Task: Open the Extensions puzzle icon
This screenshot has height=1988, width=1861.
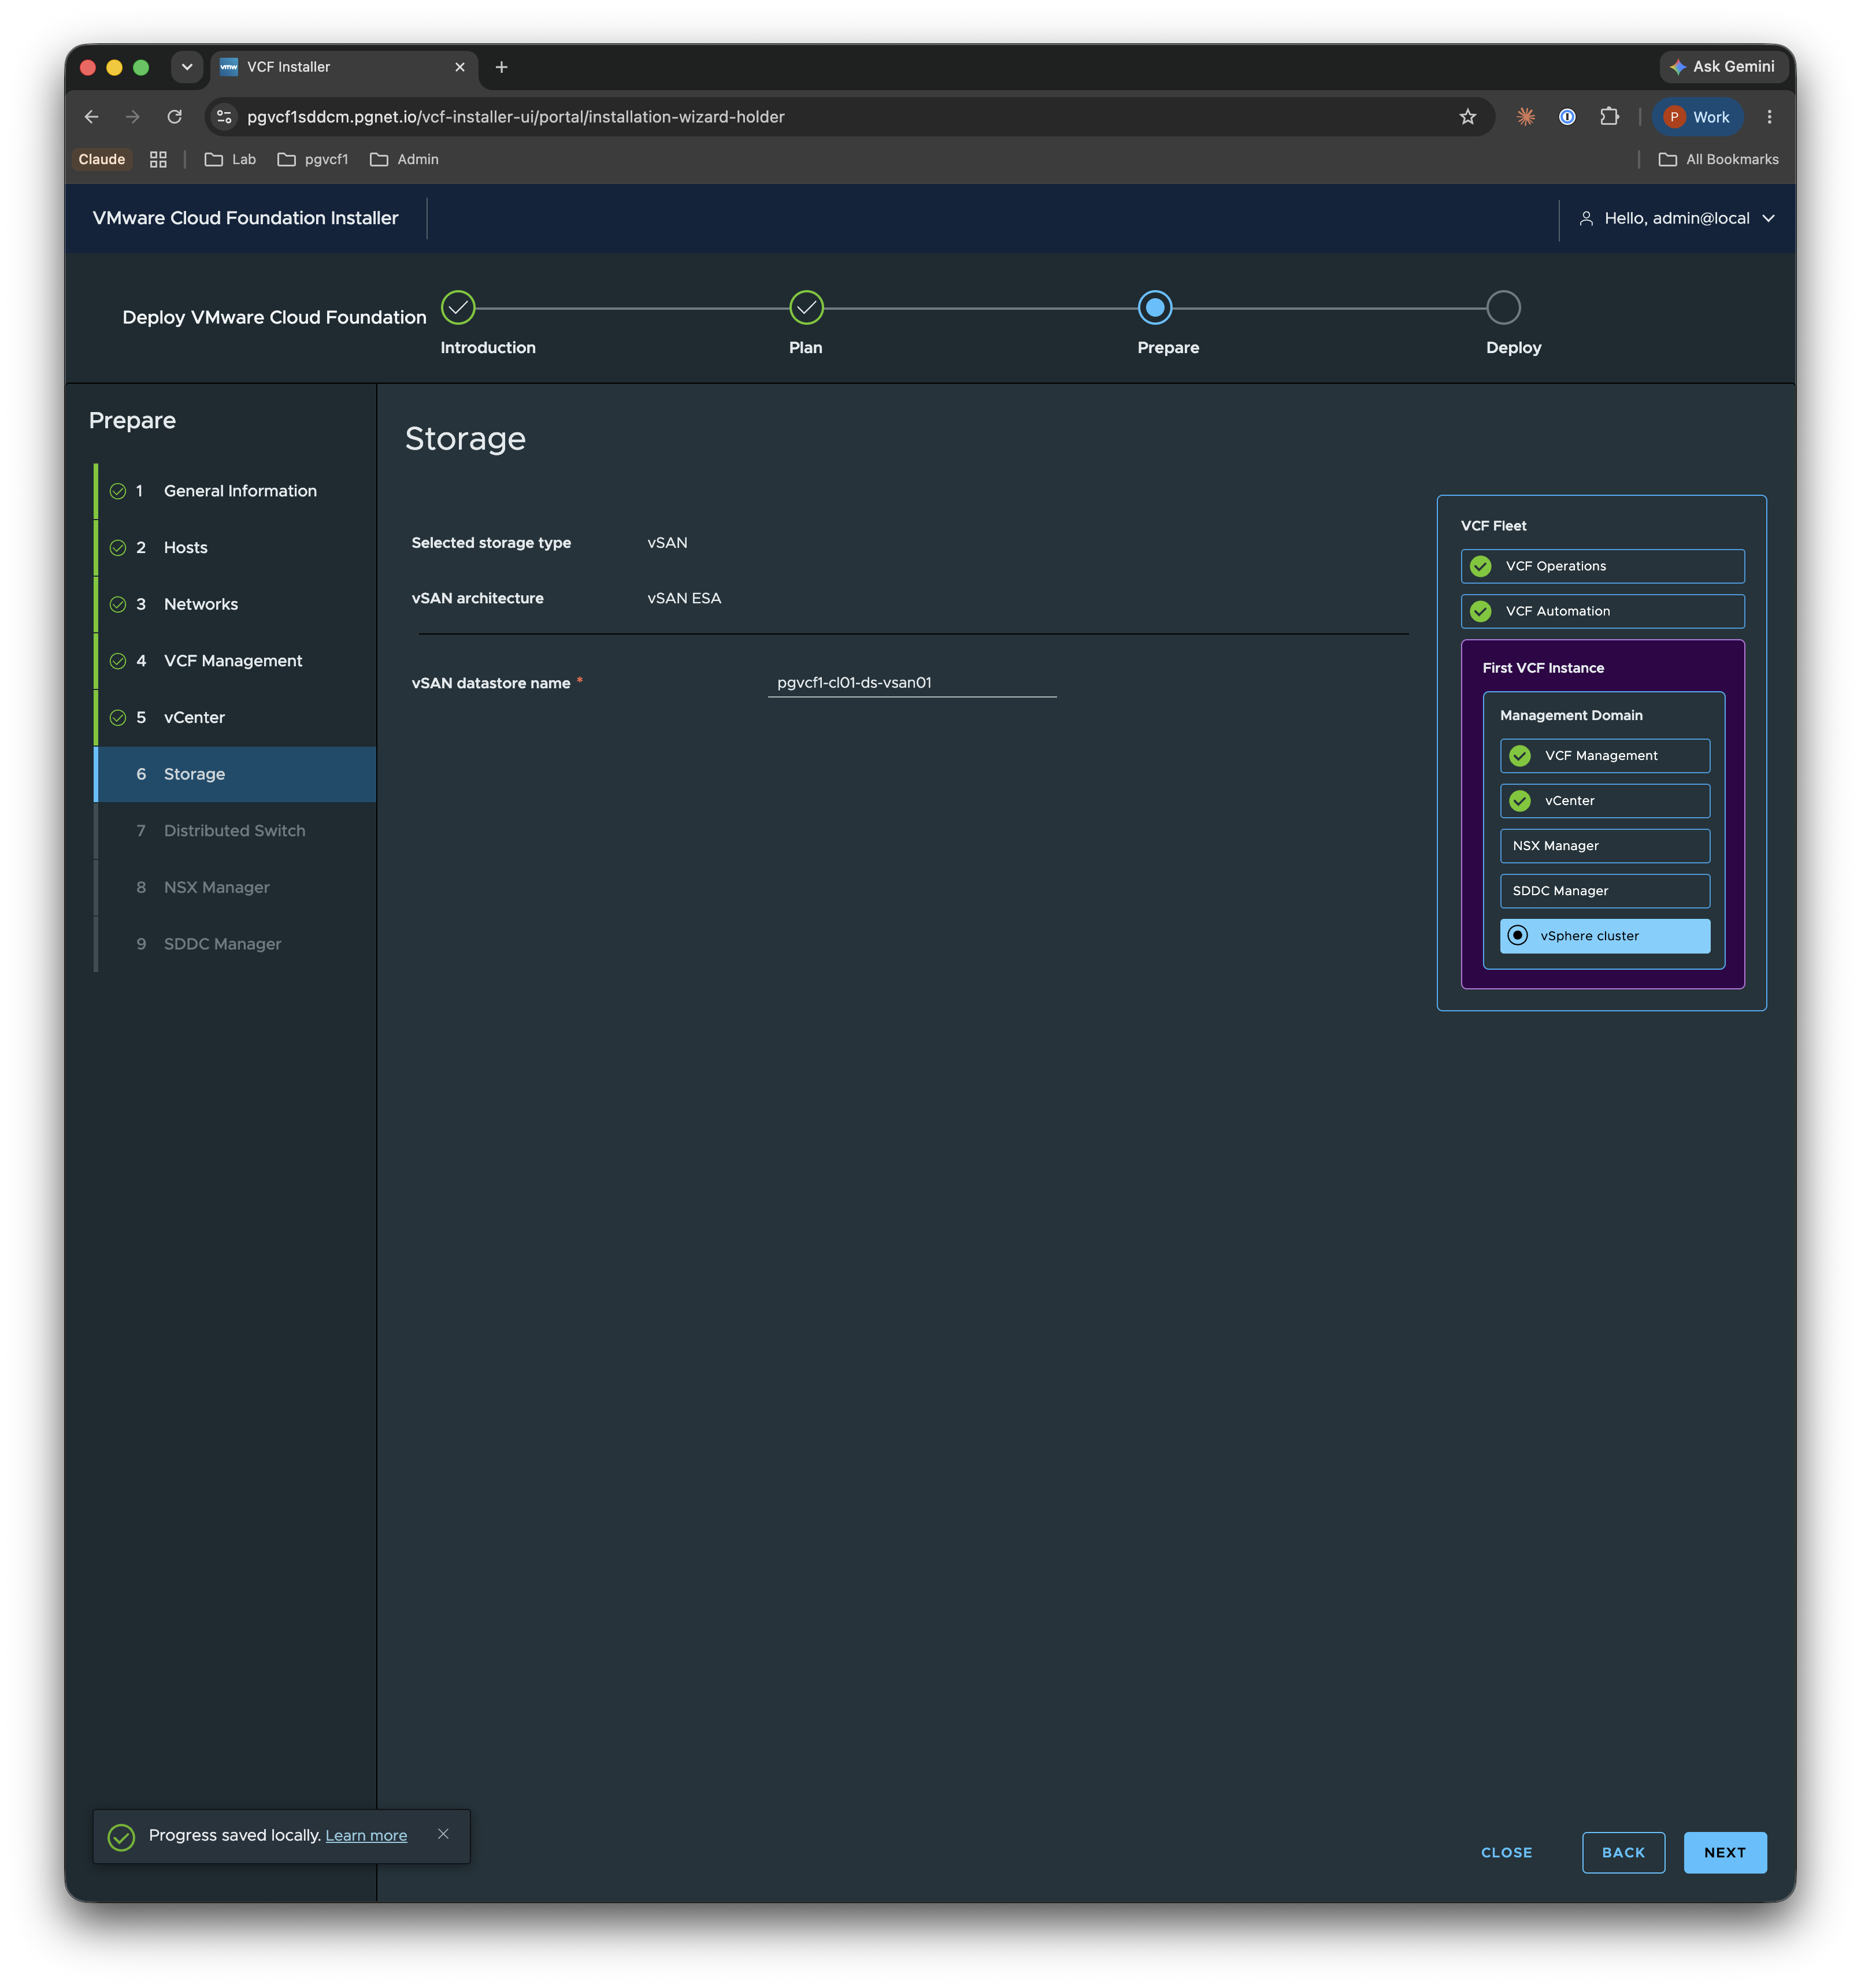Action: tap(1609, 117)
